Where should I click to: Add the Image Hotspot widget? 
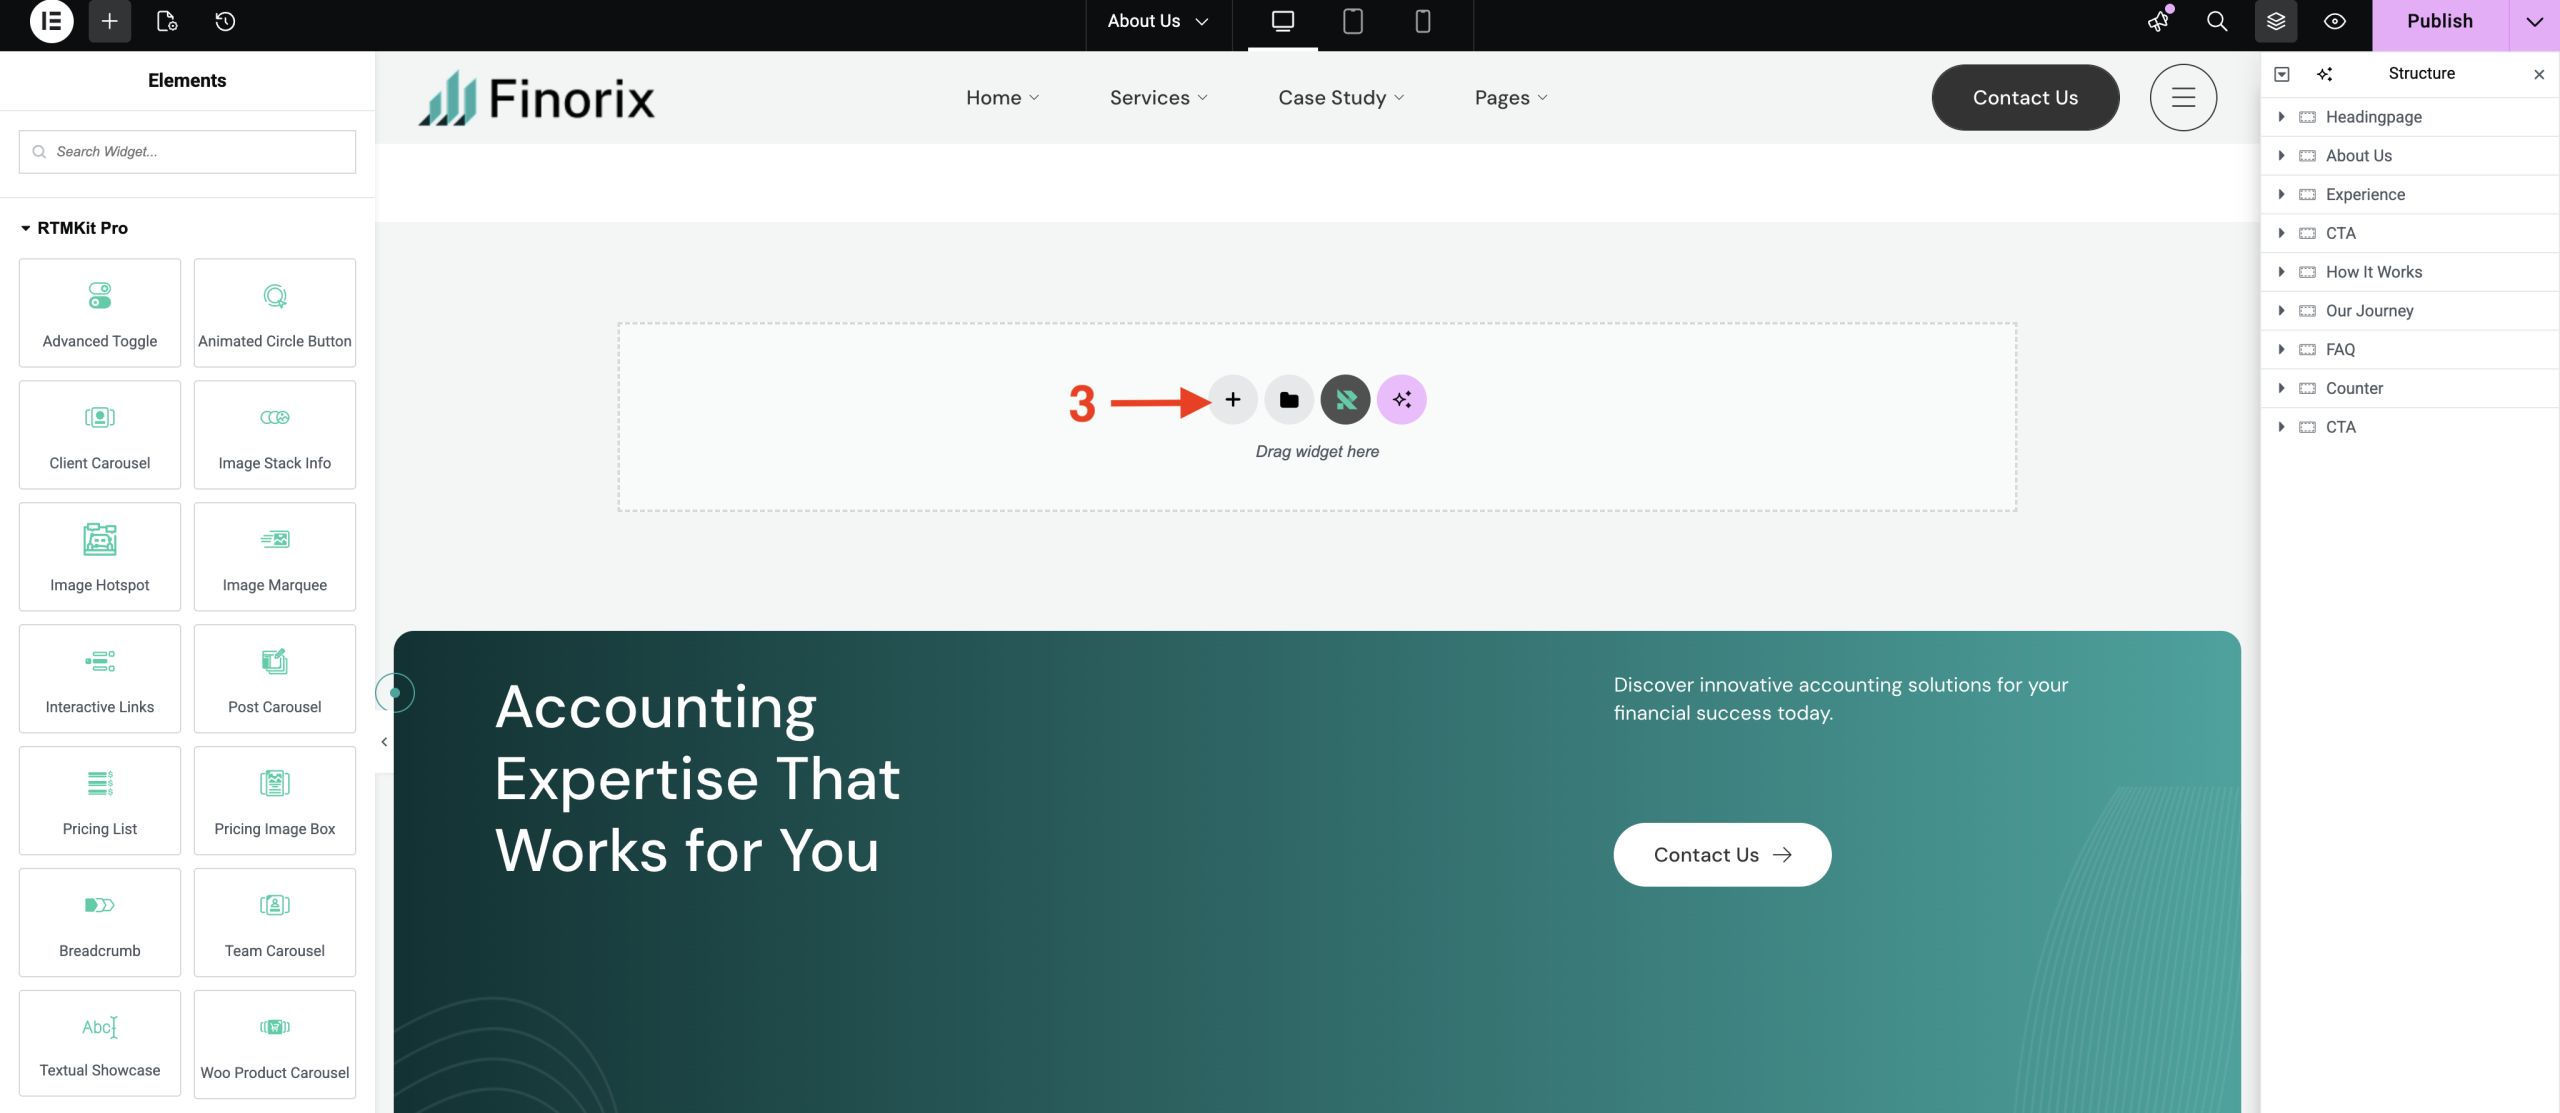tap(99, 556)
